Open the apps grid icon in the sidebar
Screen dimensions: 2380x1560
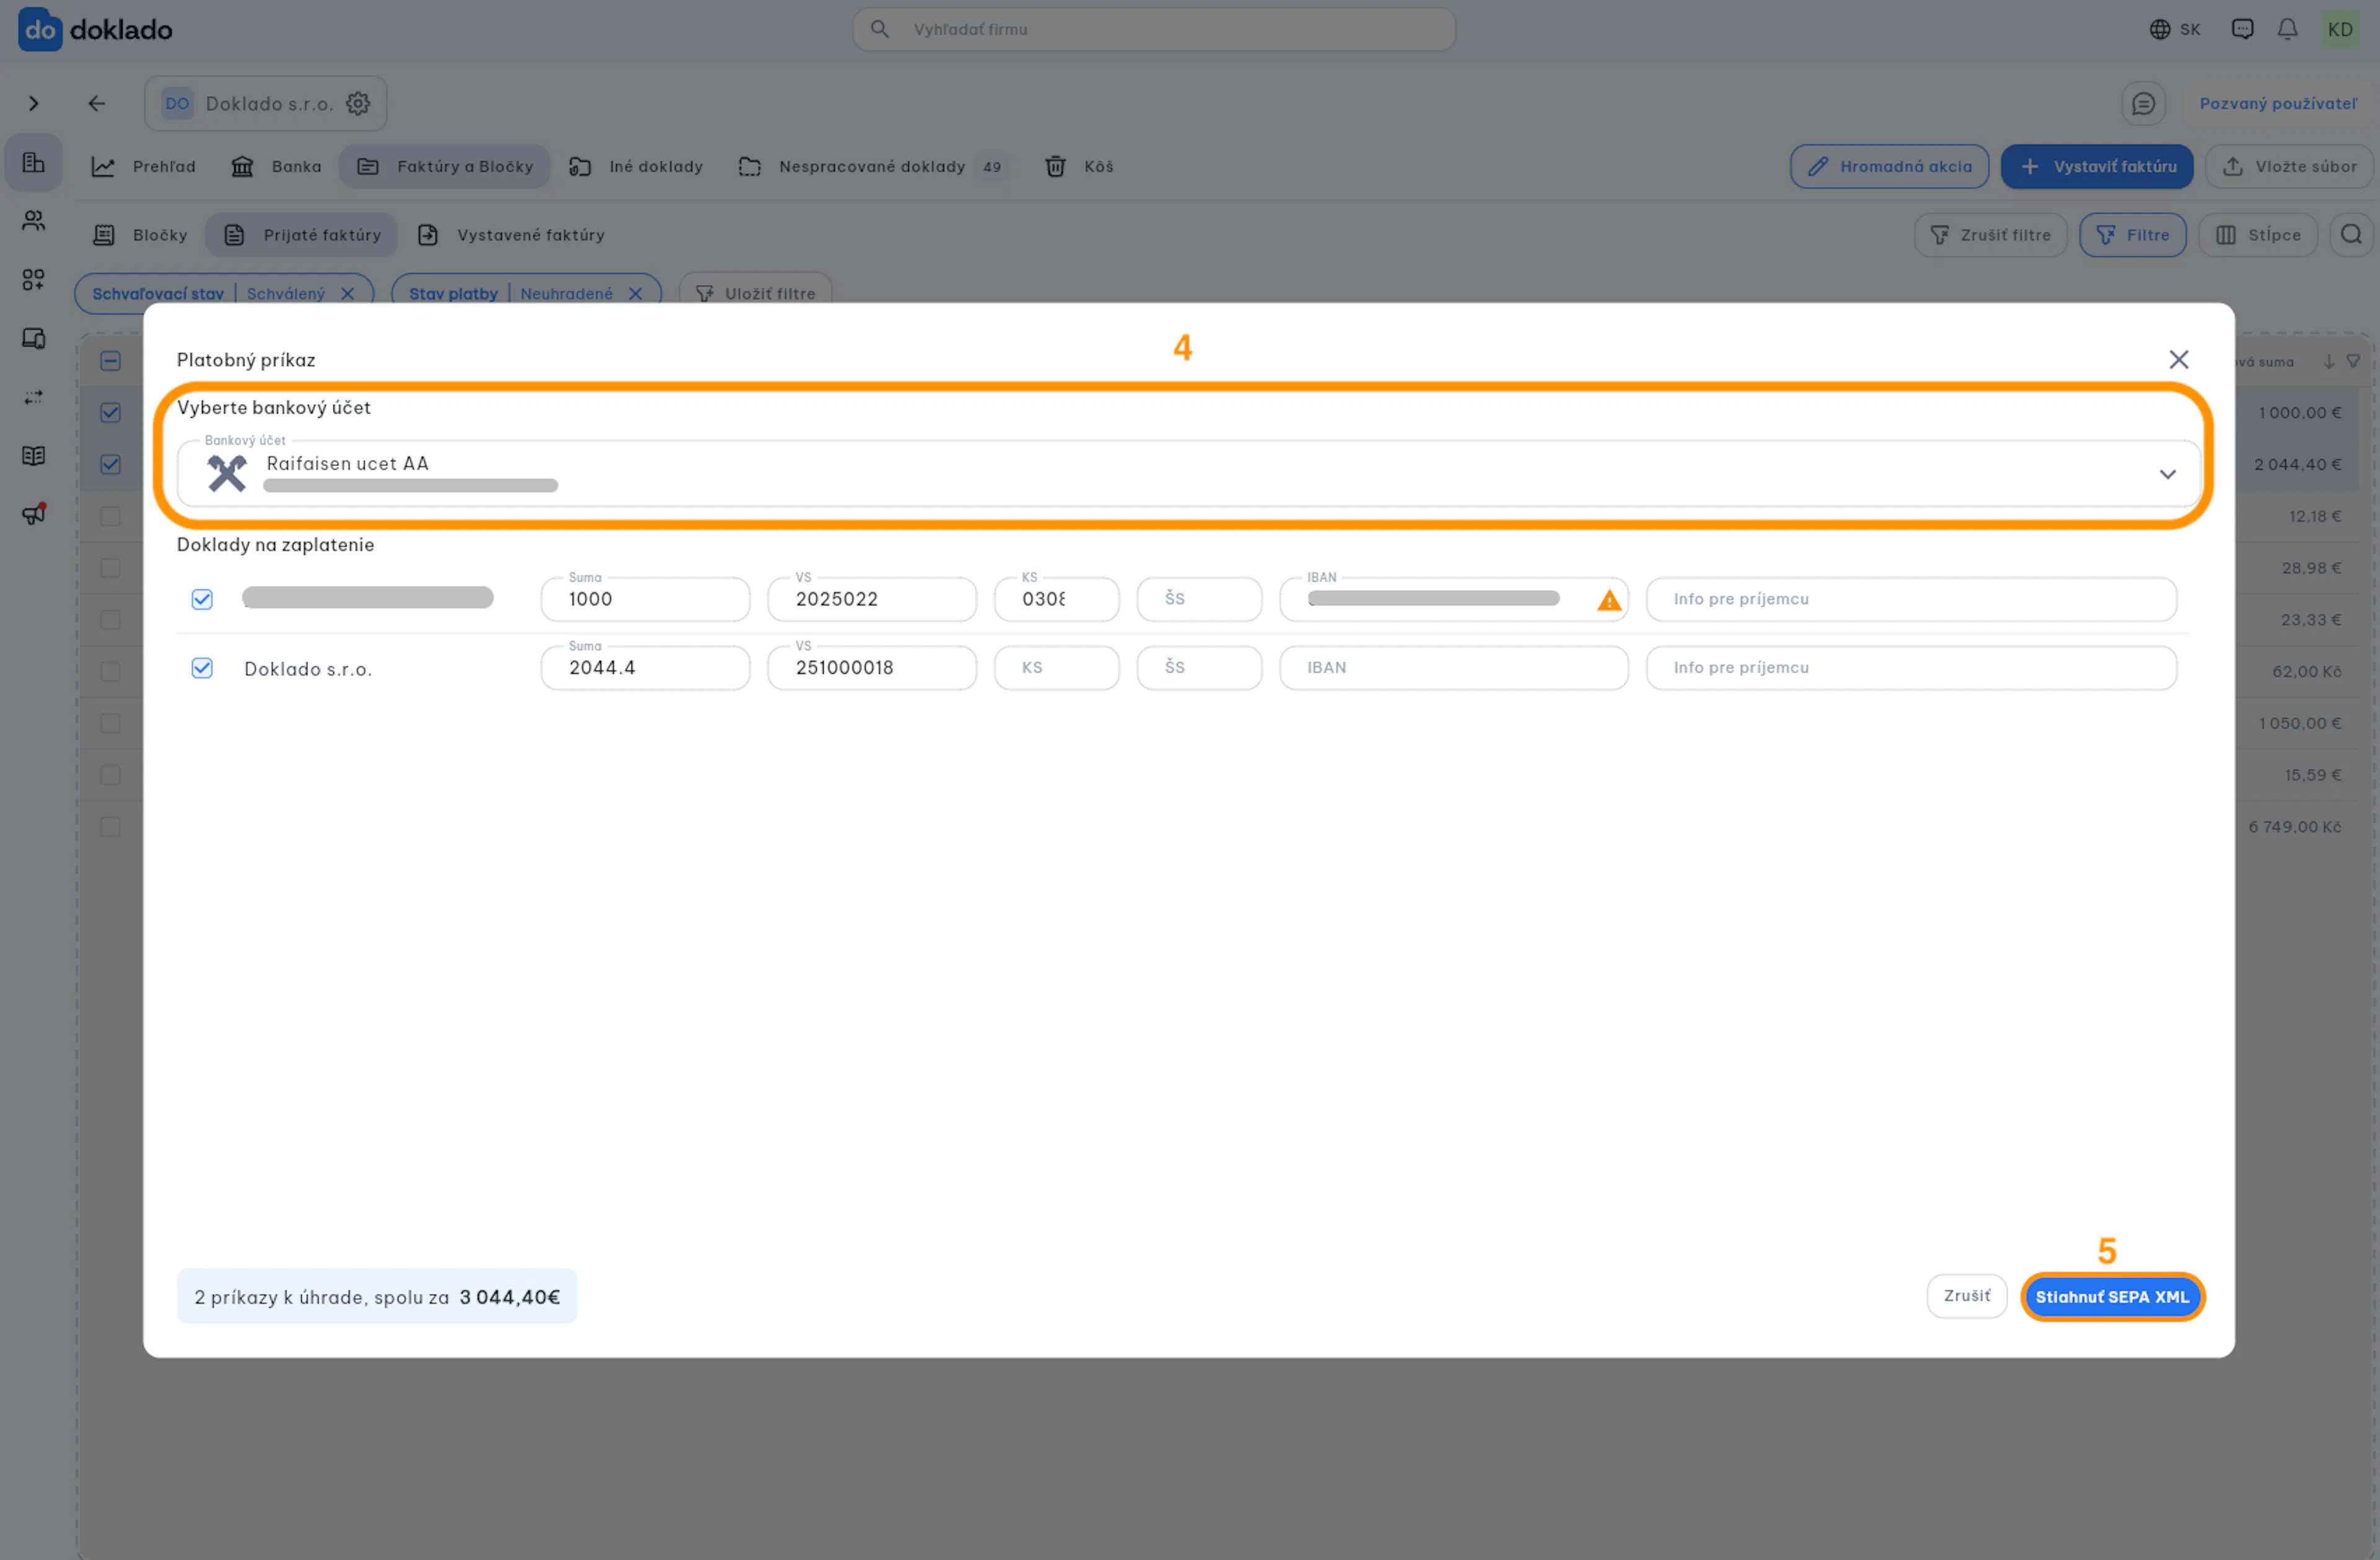[x=33, y=279]
